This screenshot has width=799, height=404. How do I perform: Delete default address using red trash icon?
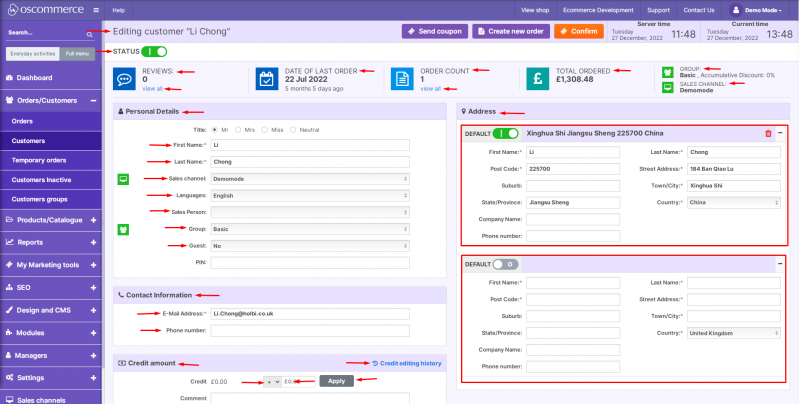(x=768, y=133)
